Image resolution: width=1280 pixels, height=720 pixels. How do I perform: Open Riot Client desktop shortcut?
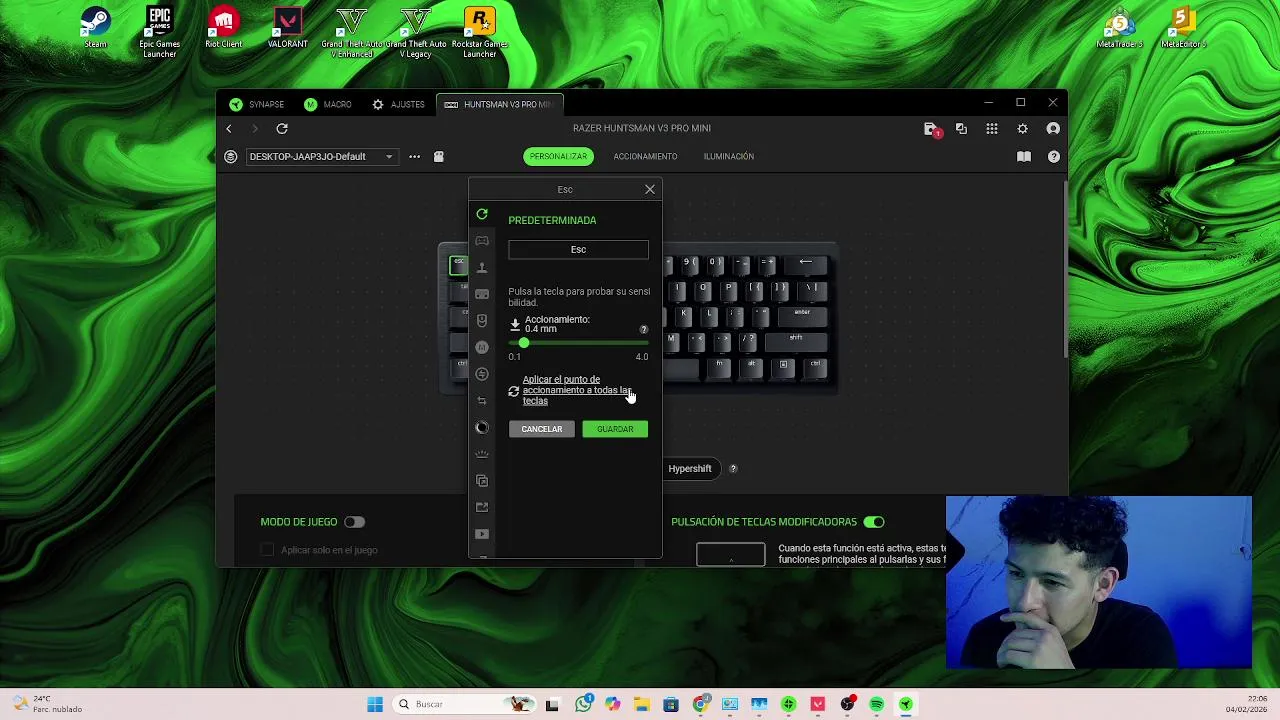(224, 28)
